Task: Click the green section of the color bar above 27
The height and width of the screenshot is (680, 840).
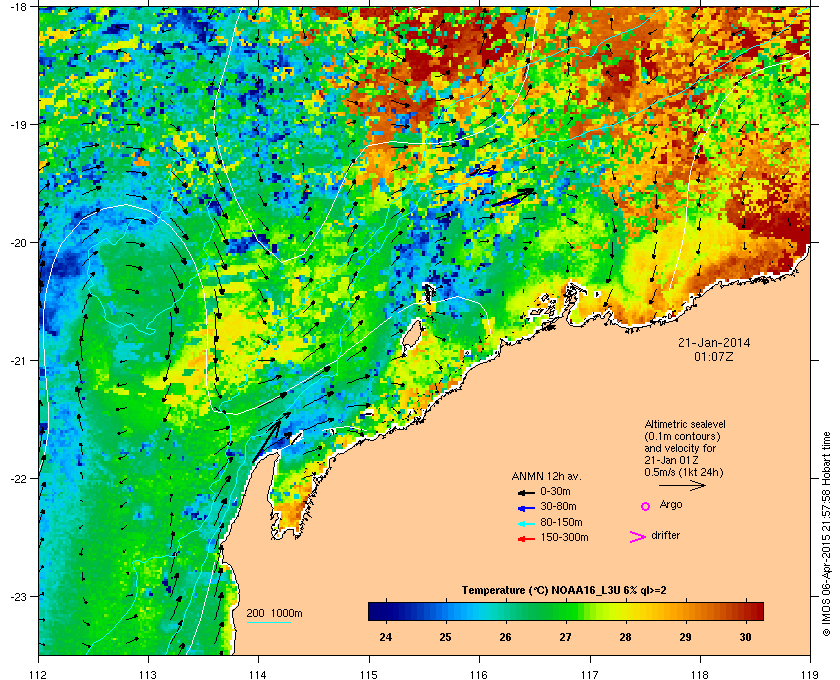Action: (566, 611)
